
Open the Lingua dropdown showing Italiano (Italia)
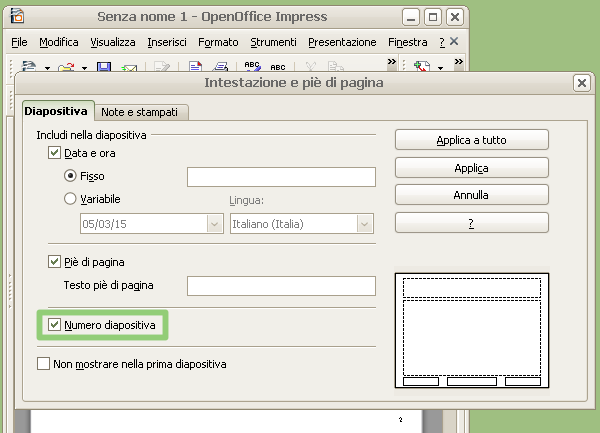(365, 224)
